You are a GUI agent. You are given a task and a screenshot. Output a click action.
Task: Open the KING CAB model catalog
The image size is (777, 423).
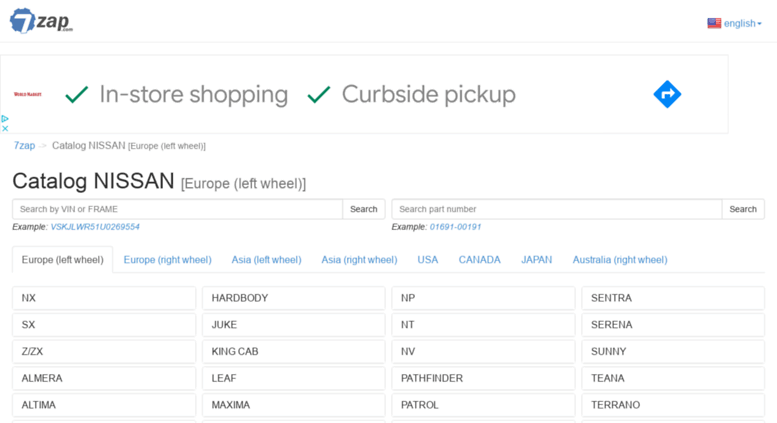(294, 352)
